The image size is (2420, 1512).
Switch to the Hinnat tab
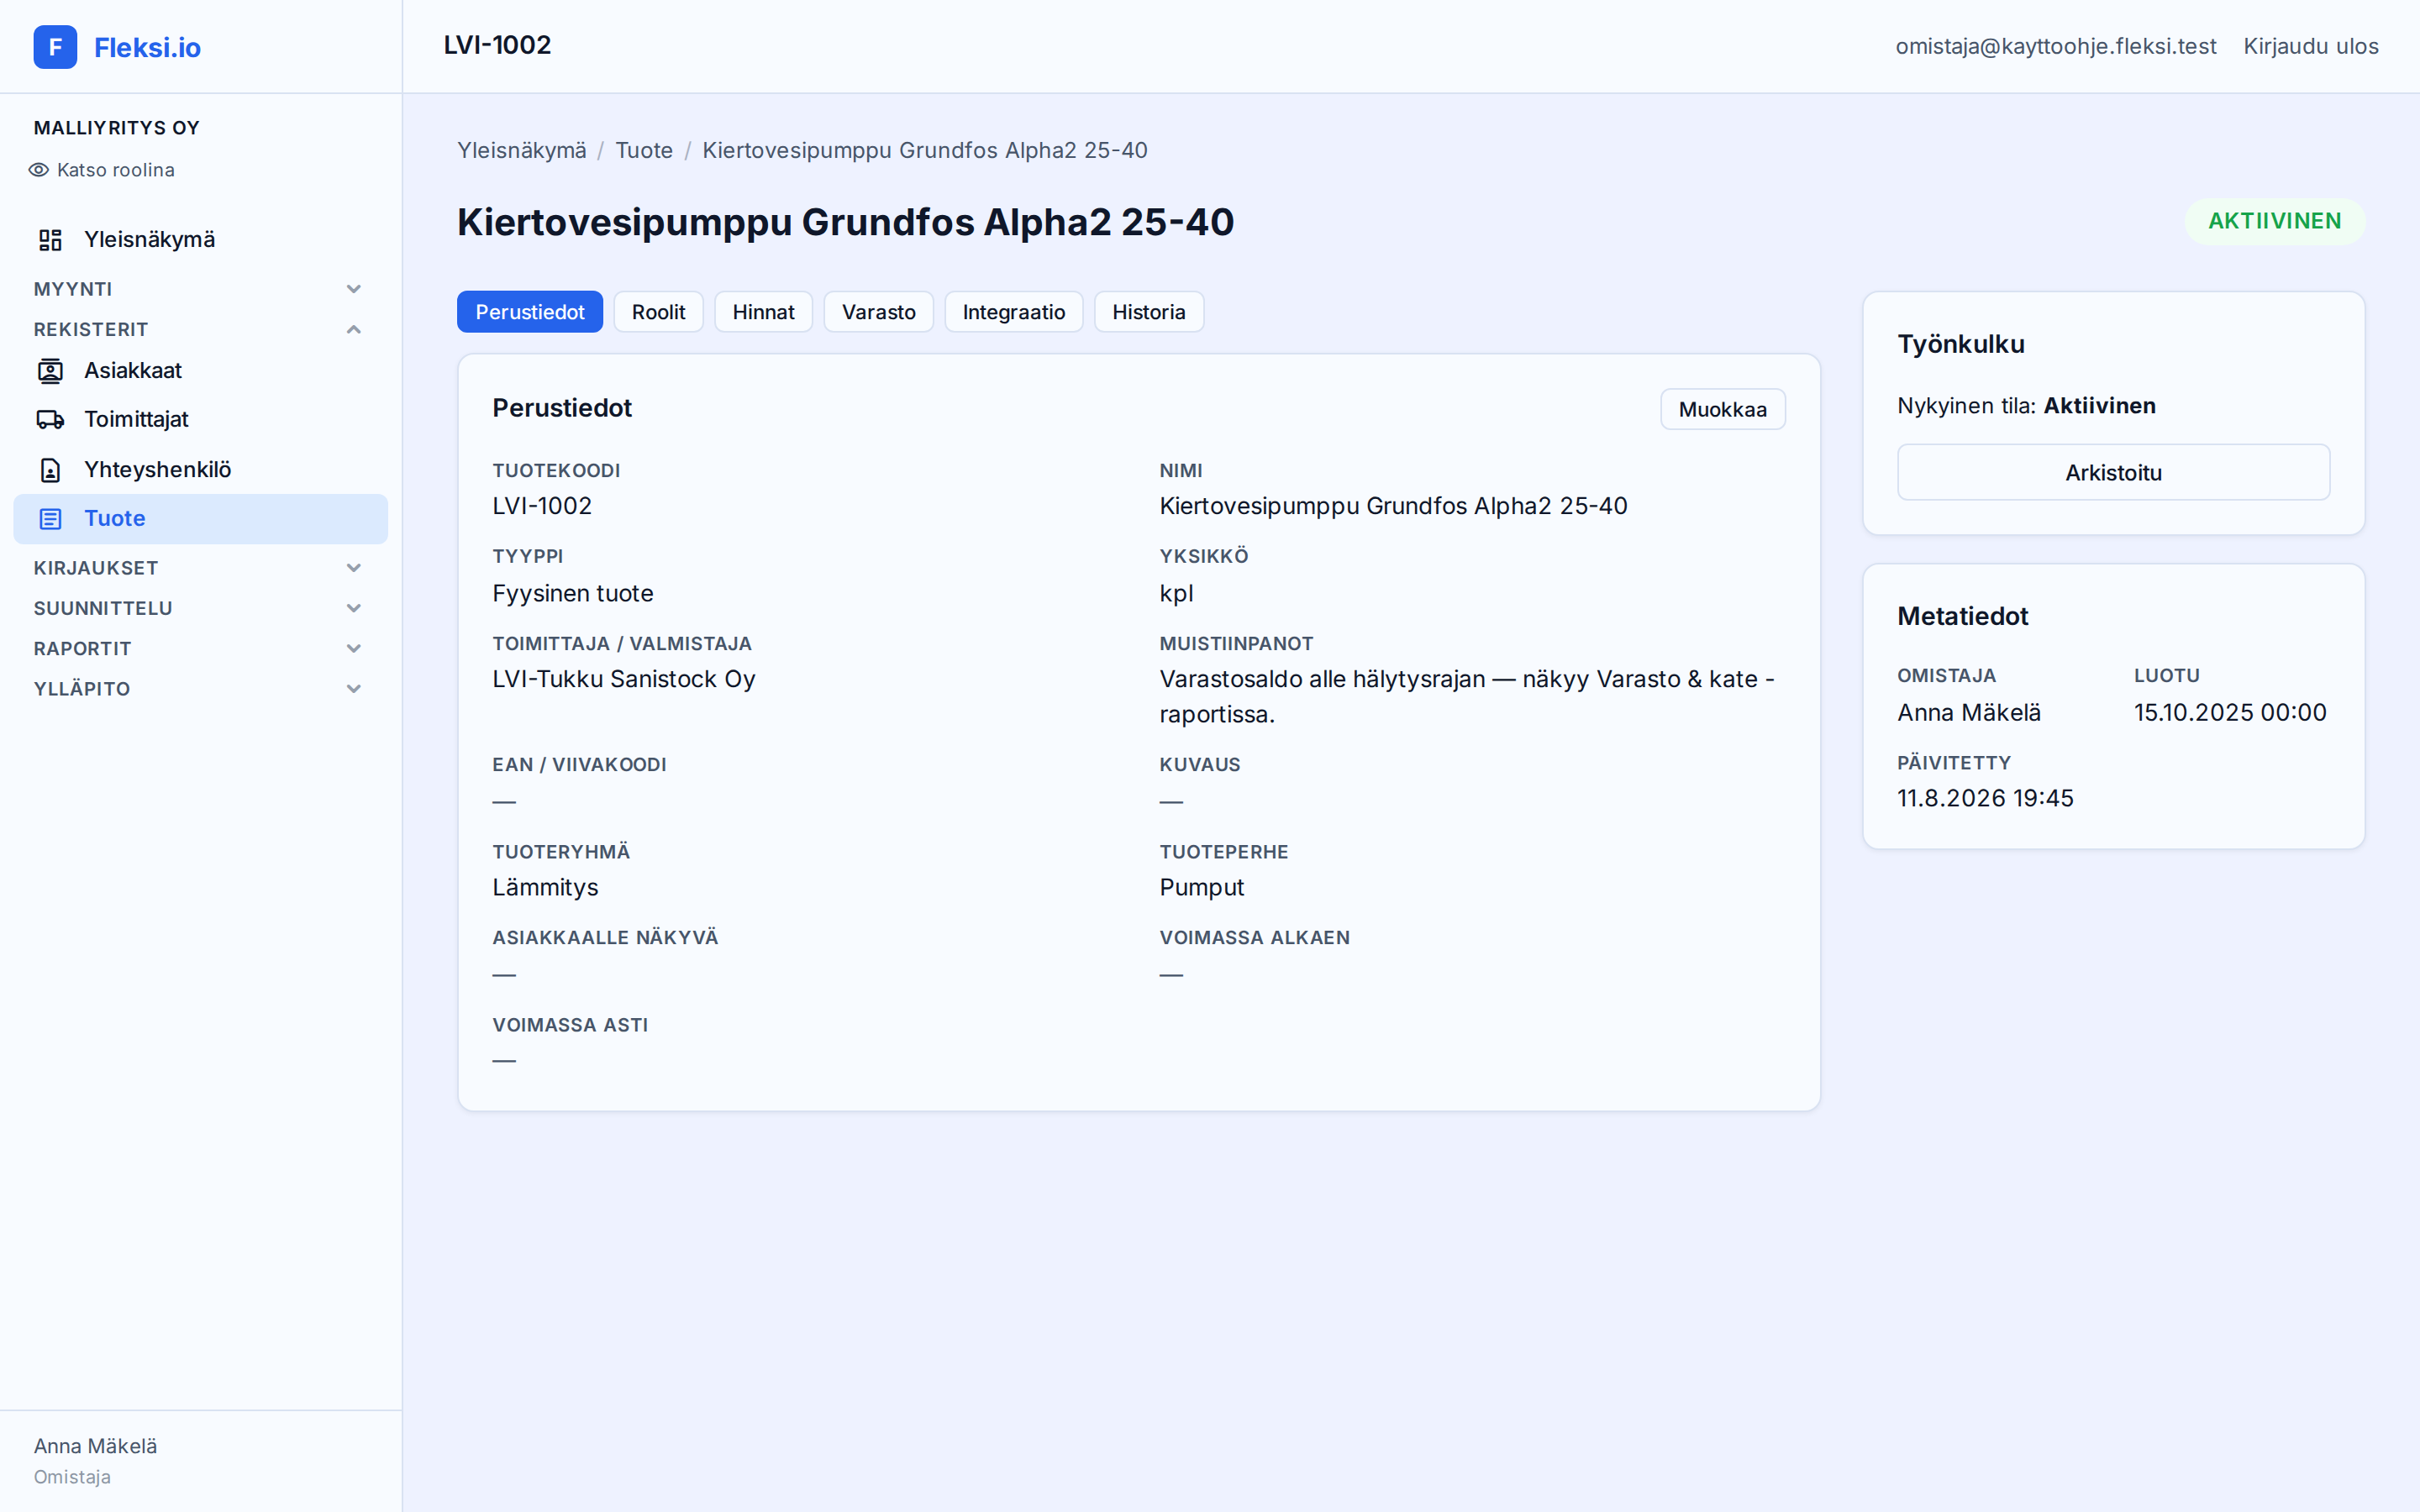click(x=763, y=312)
